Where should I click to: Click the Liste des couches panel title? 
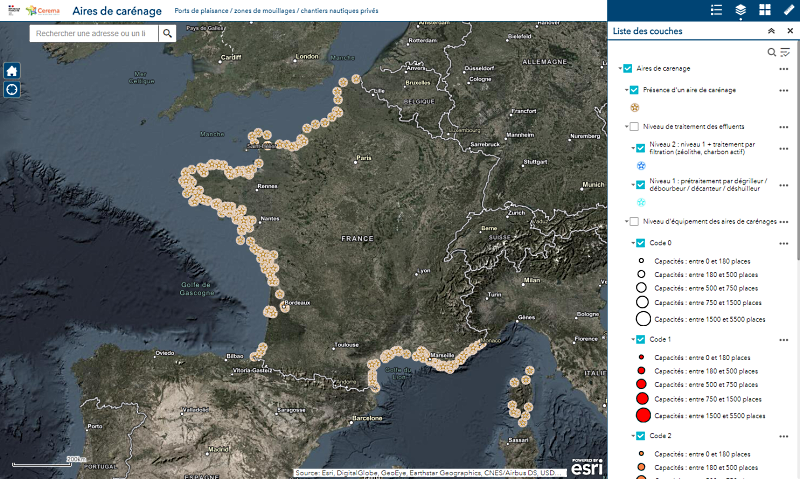647,31
